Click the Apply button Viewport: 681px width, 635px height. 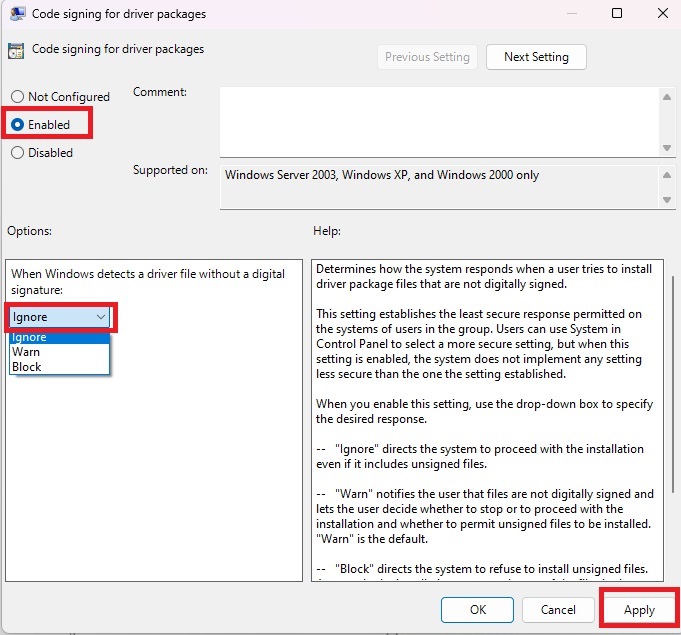click(x=639, y=610)
